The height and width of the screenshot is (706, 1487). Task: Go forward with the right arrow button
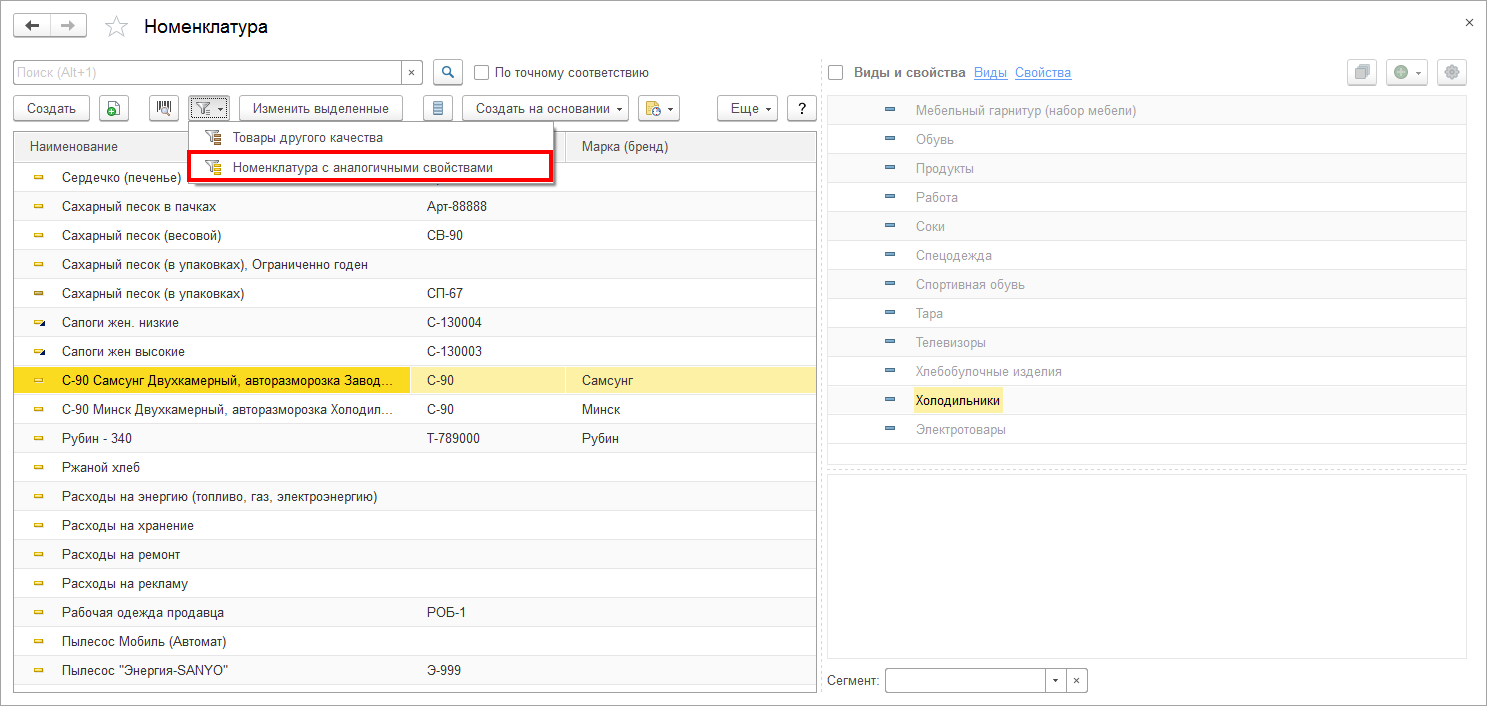click(68, 26)
